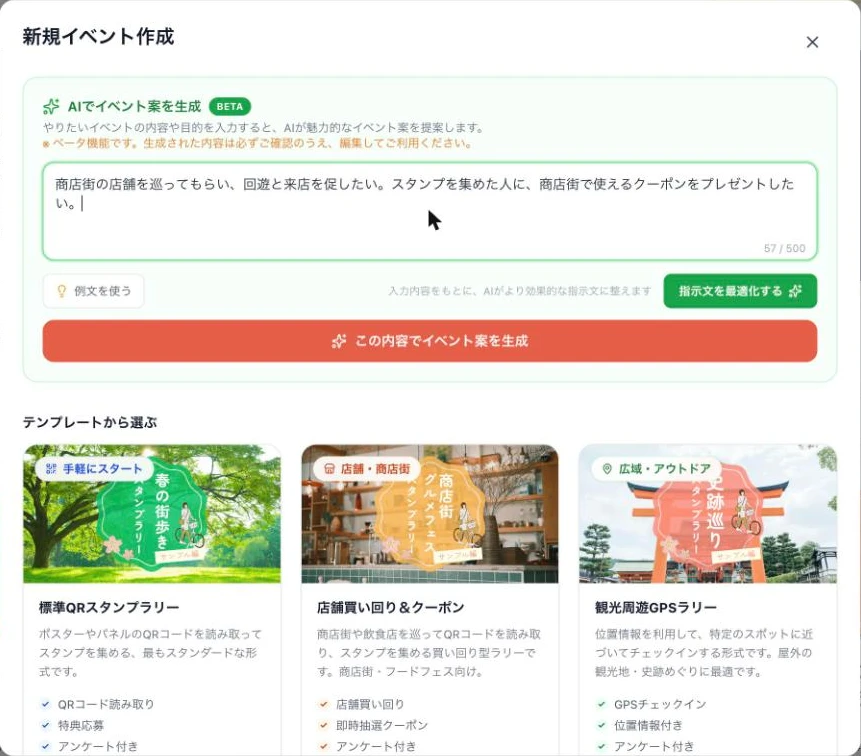Click the 新規イベント作成 dialog title
Screen dimensions: 861x756
point(98,37)
